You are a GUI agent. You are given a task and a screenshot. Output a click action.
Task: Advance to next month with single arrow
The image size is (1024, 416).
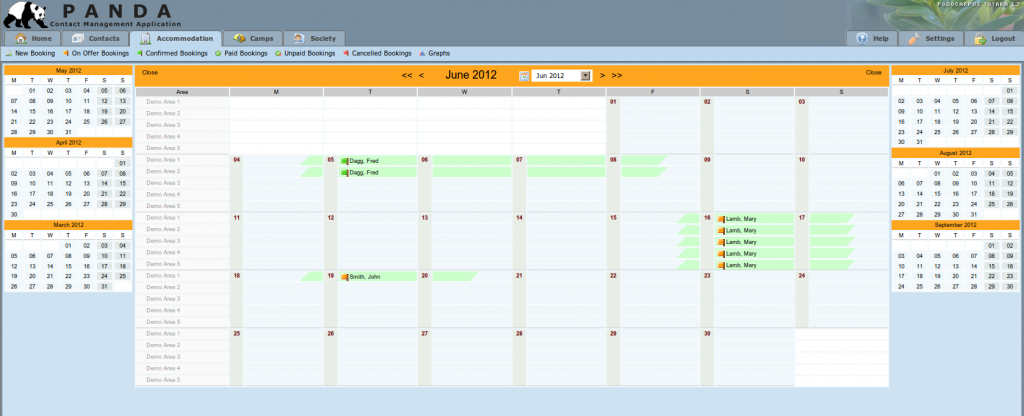(x=602, y=75)
